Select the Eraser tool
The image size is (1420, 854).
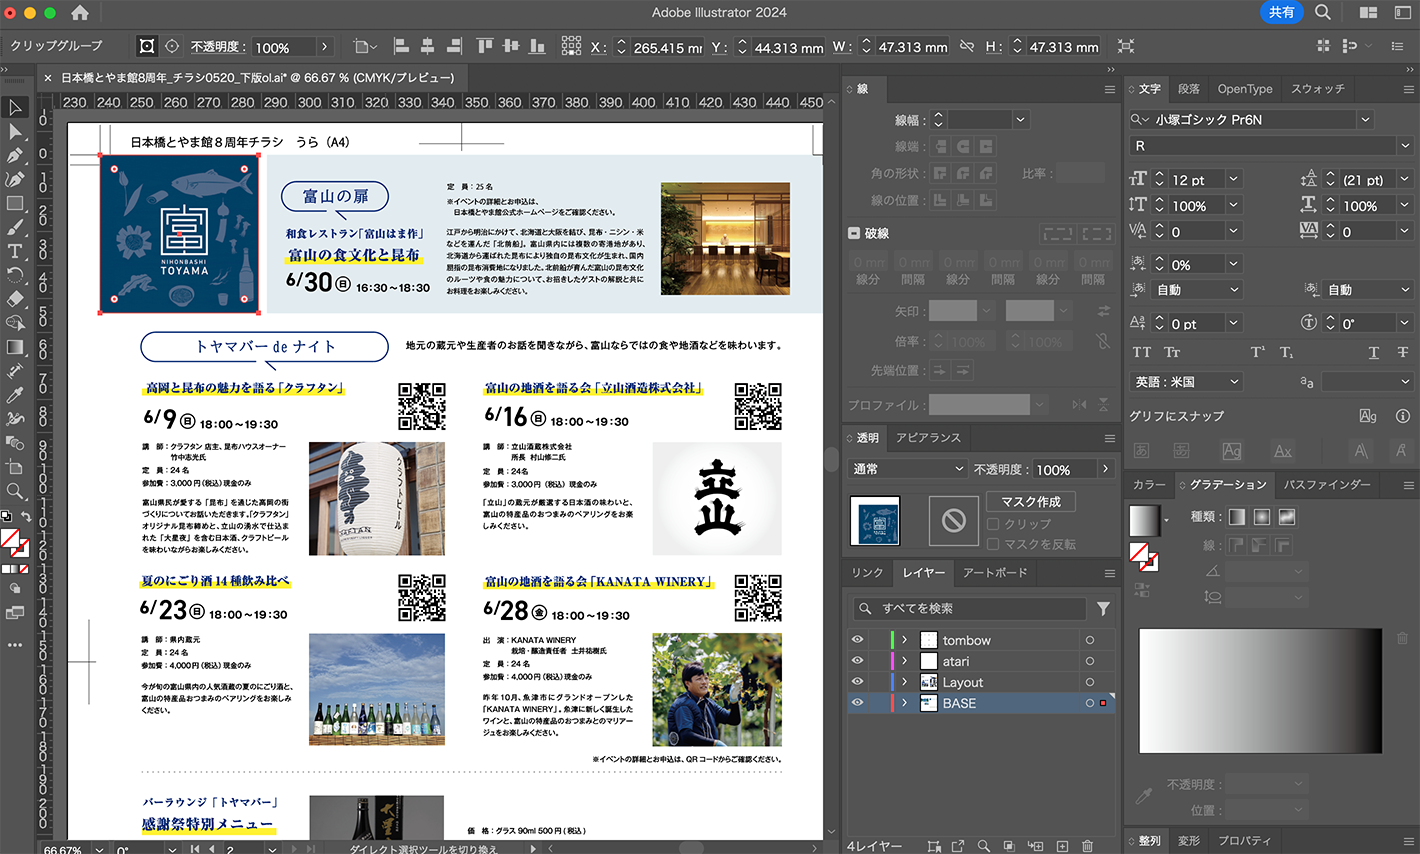pyautogui.click(x=15, y=299)
